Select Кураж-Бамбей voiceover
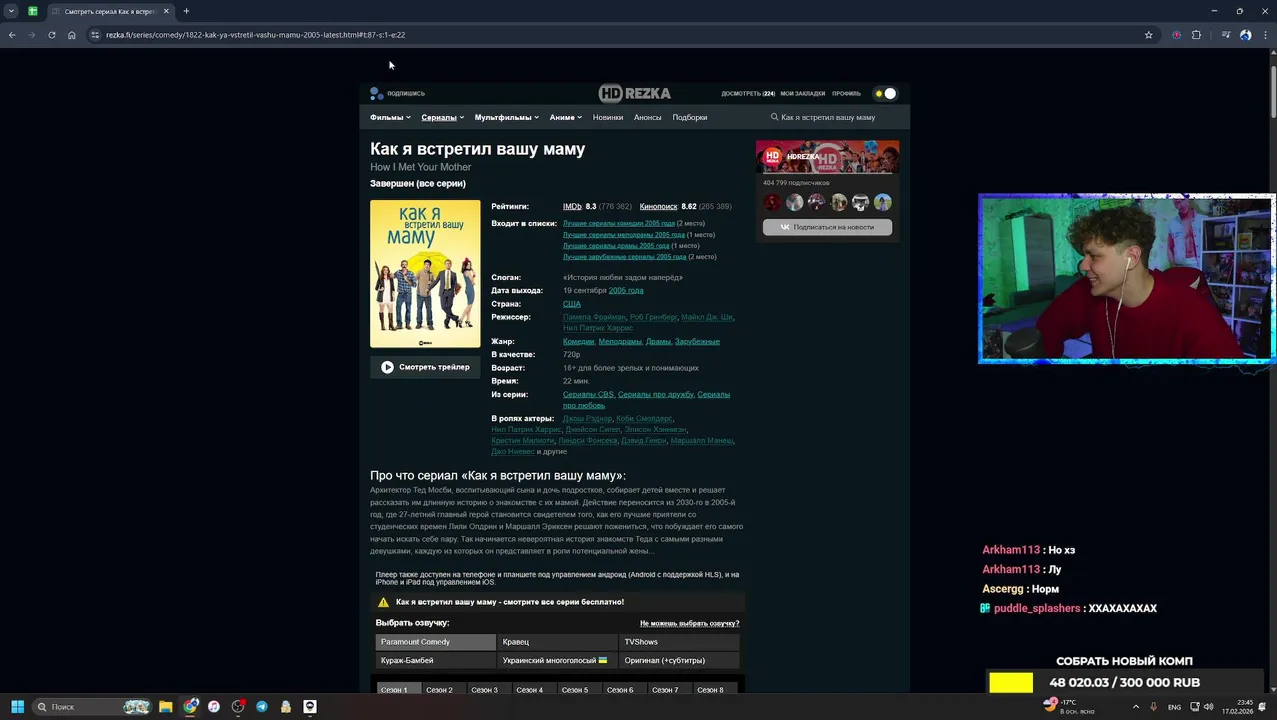This screenshot has width=1277, height=720. [435, 660]
